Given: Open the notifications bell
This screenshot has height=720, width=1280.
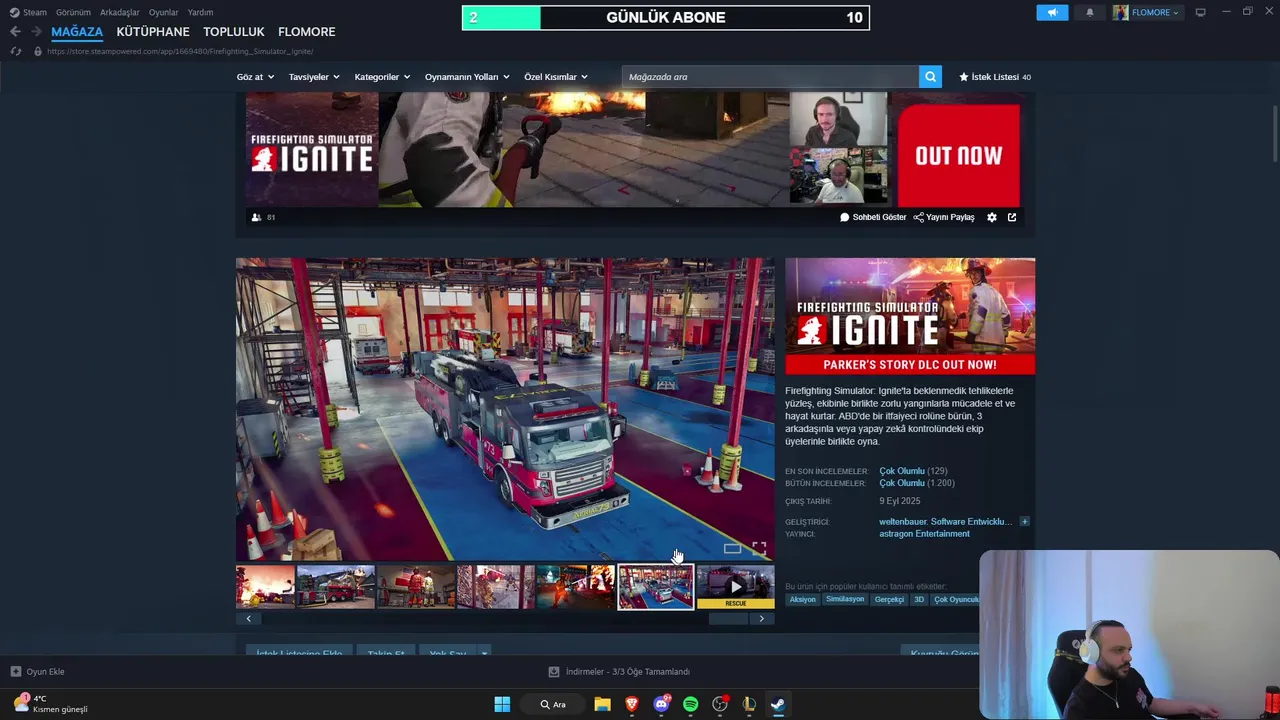Looking at the screenshot, I should (x=1089, y=12).
